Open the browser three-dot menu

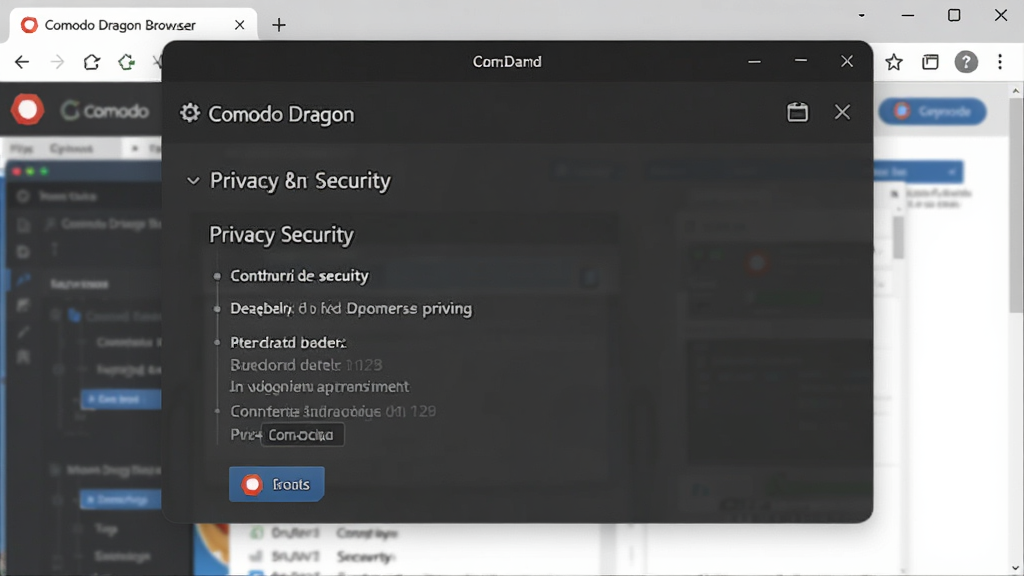(1000, 62)
